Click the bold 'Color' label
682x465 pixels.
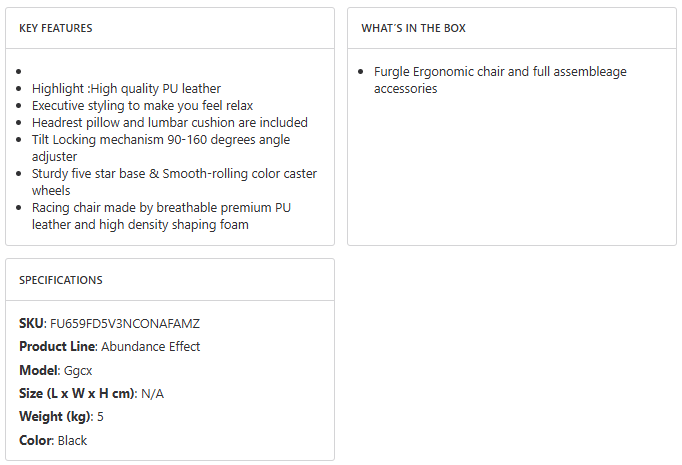(x=36, y=440)
